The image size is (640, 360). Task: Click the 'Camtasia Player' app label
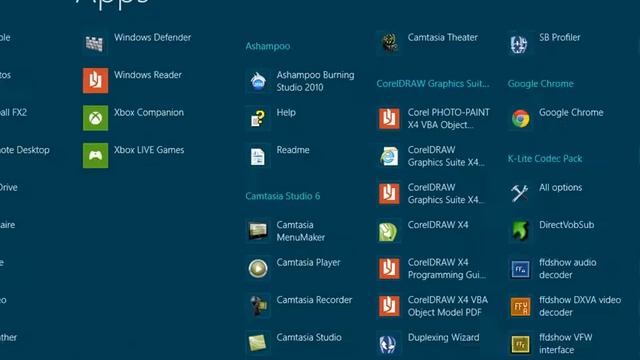coord(308,262)
